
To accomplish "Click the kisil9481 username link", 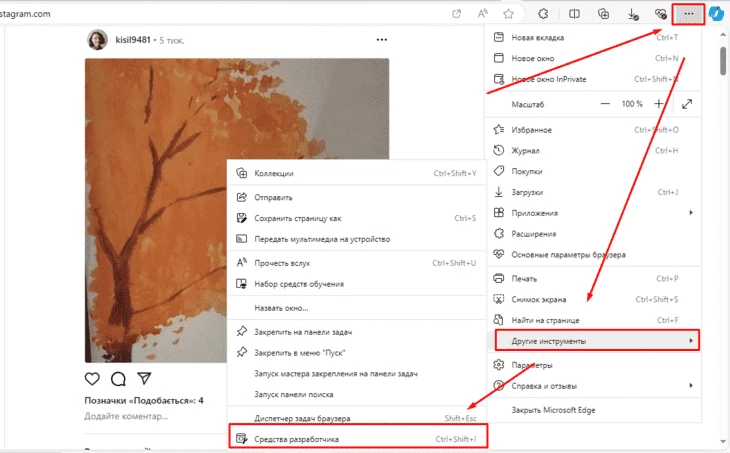I will (133, 40).
